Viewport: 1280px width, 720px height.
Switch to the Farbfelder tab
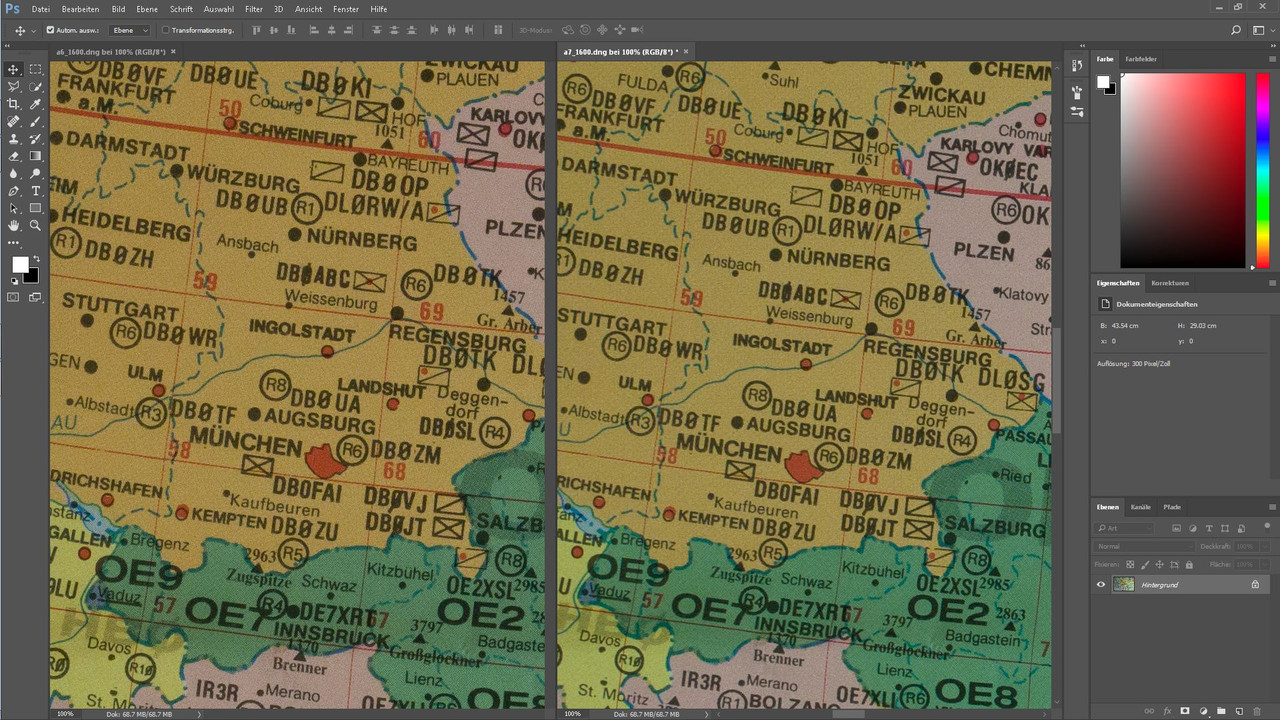[x=1141, y=59]
